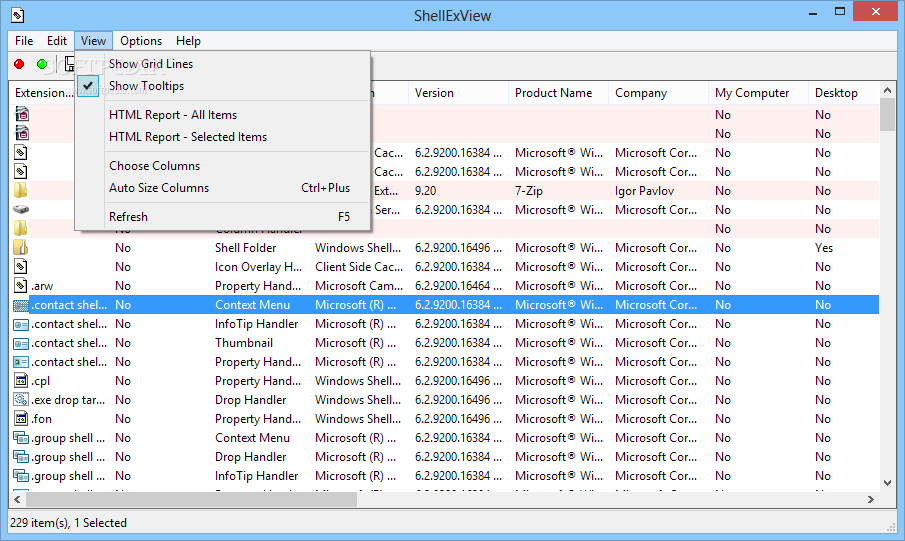Choose HTML Report - Selected Items
The width and height of the screenshot is (905, 541).
pos(222,137)
